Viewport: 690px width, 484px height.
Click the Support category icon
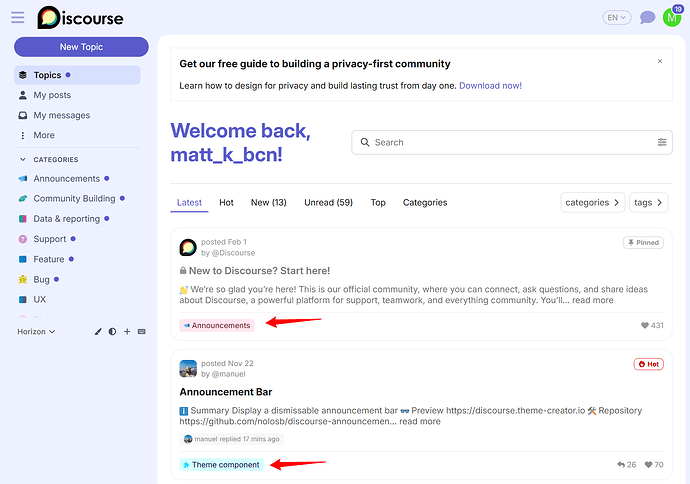tap(23, 239)
